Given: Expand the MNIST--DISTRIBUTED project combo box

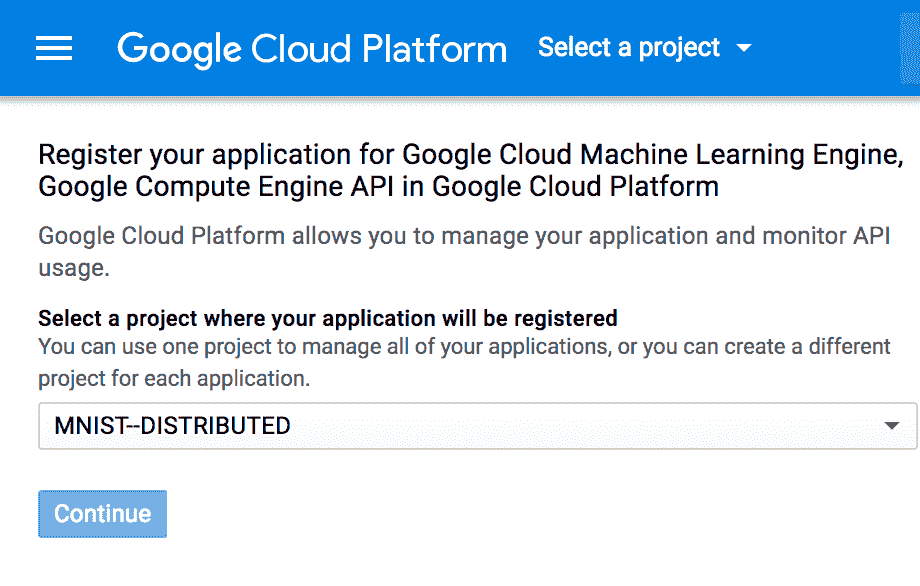Looking at the screenshot, I should (478, 426).
